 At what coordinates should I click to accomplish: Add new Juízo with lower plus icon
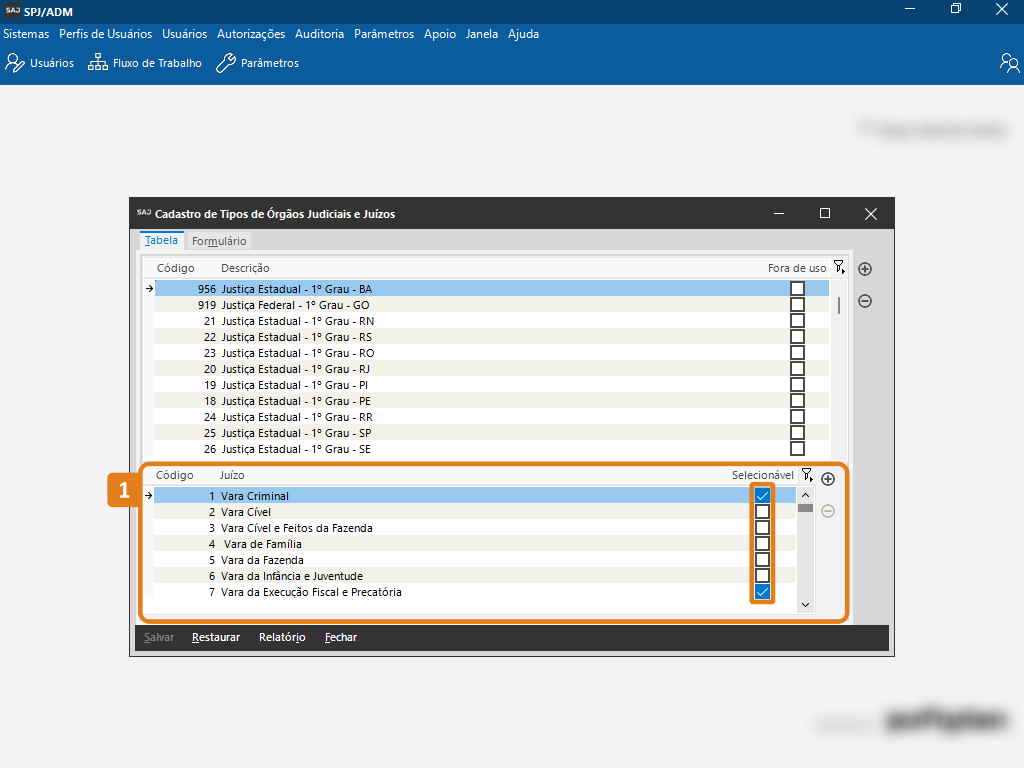coord(828,479)
